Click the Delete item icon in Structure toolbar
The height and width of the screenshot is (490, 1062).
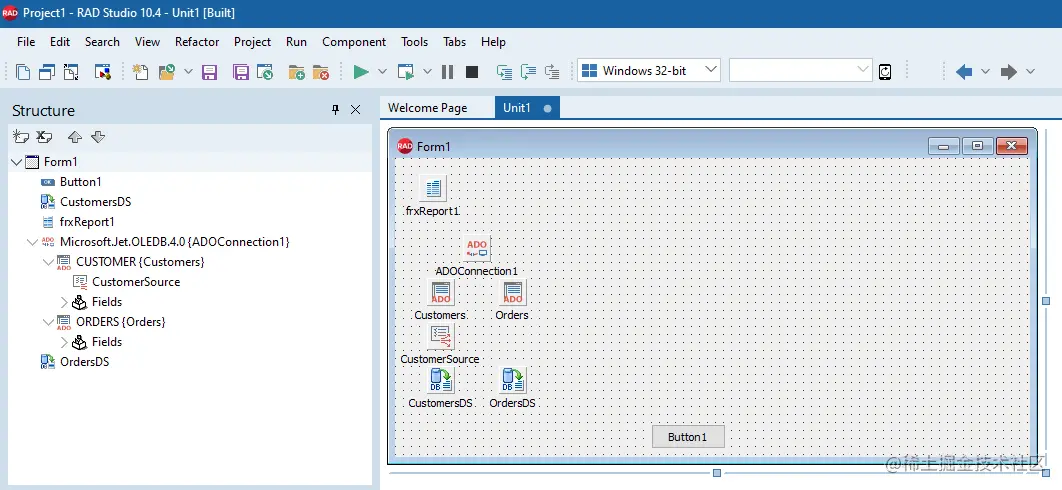coord(44,137)
